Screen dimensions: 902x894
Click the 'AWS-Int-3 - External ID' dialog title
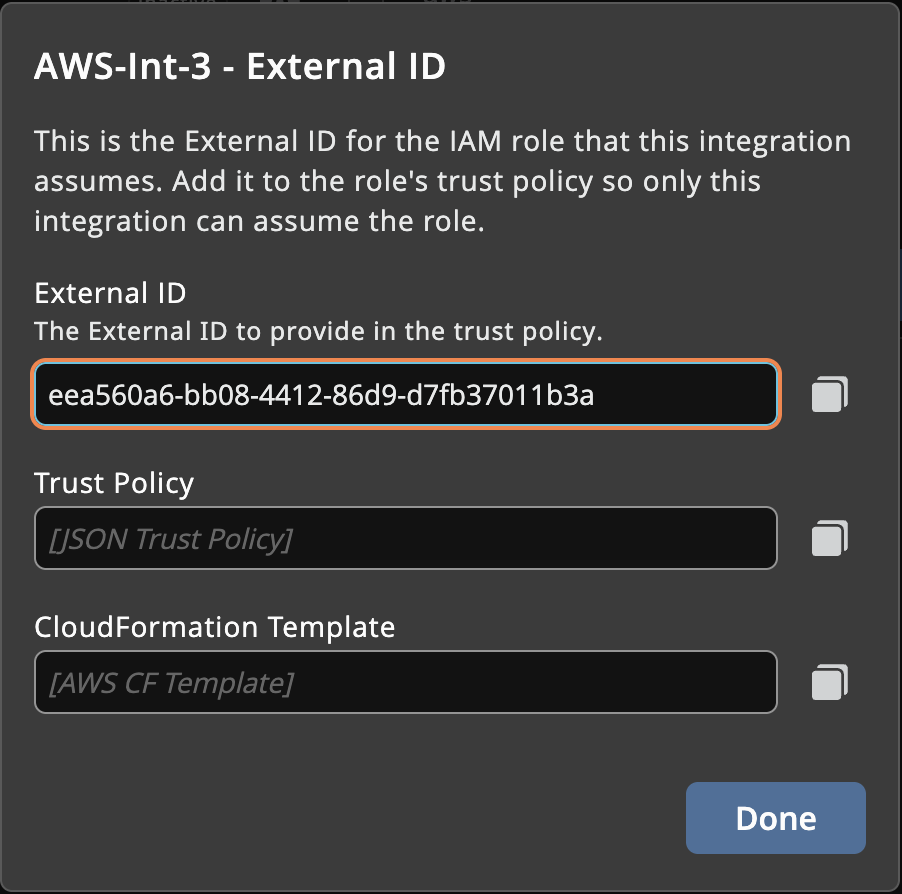pos(240,66)
